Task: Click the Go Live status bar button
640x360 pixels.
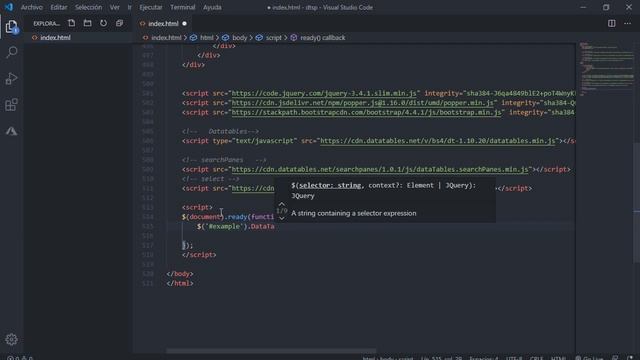Action: (589, 358)
